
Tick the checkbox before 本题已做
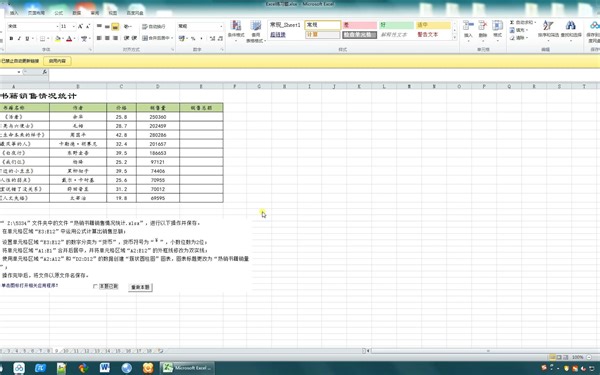[95, 286]
